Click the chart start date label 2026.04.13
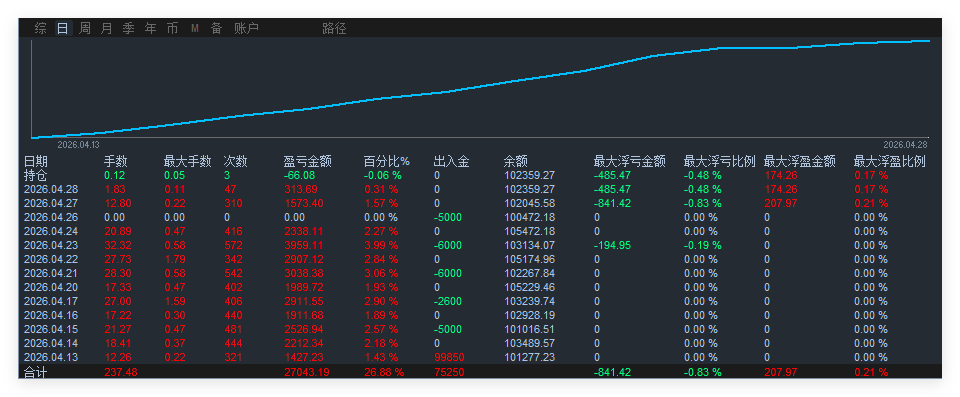Screen dimensions: 960x397 tap(78, 145)
